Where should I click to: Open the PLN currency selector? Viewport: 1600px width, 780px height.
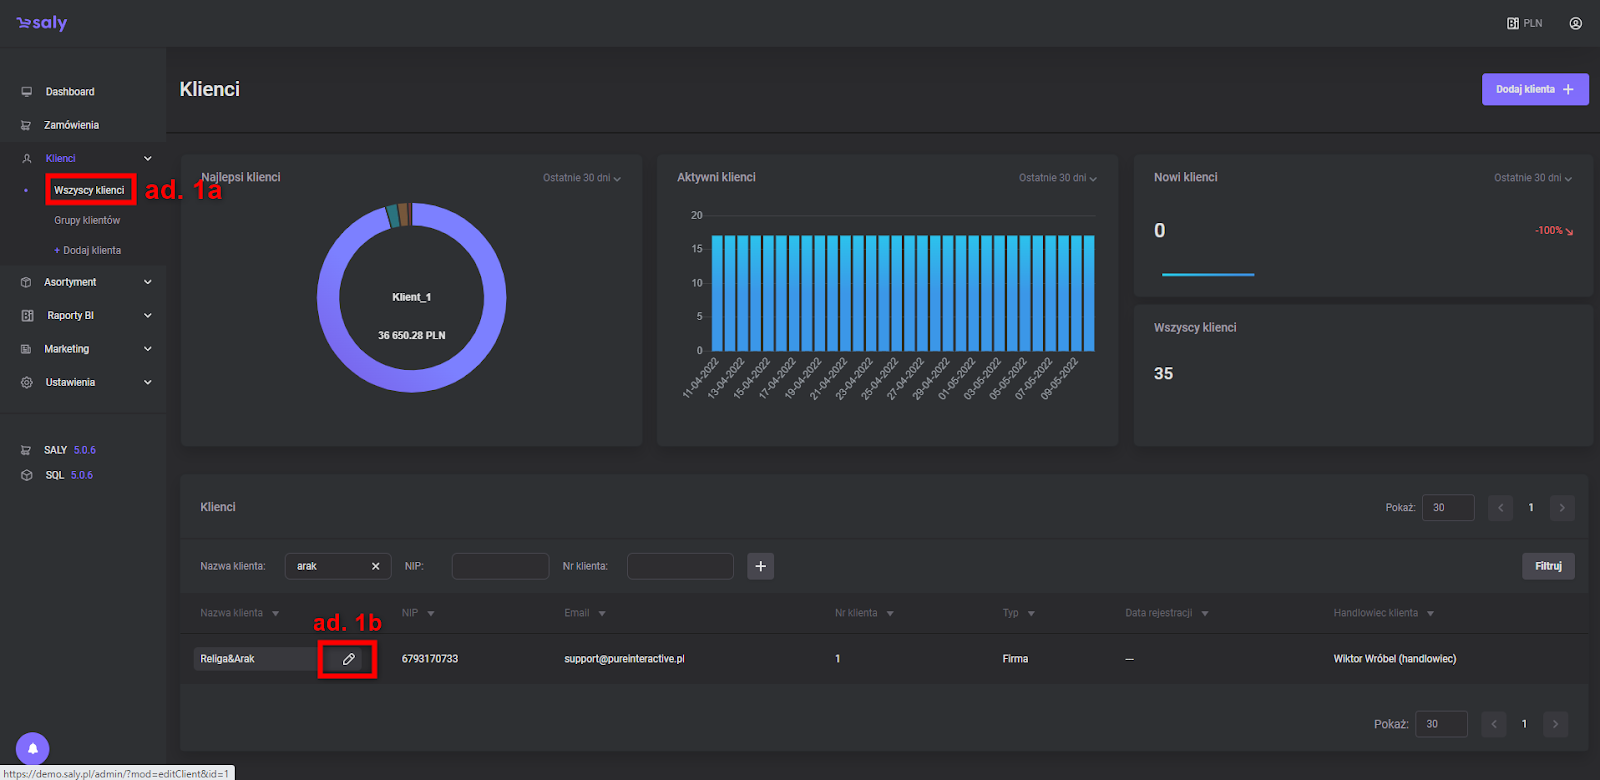(1525, 23)
